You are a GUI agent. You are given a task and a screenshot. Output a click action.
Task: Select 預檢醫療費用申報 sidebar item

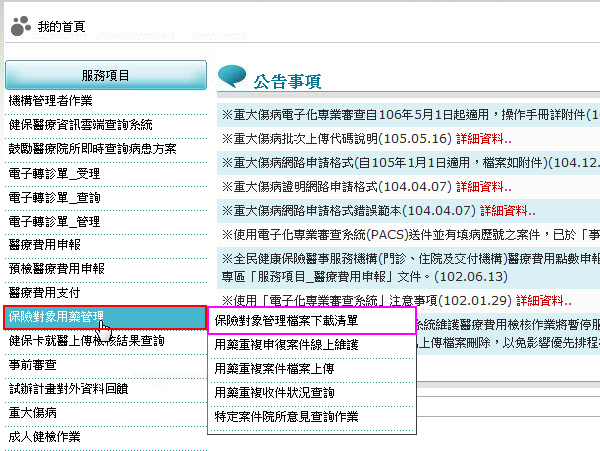(56, 269)
